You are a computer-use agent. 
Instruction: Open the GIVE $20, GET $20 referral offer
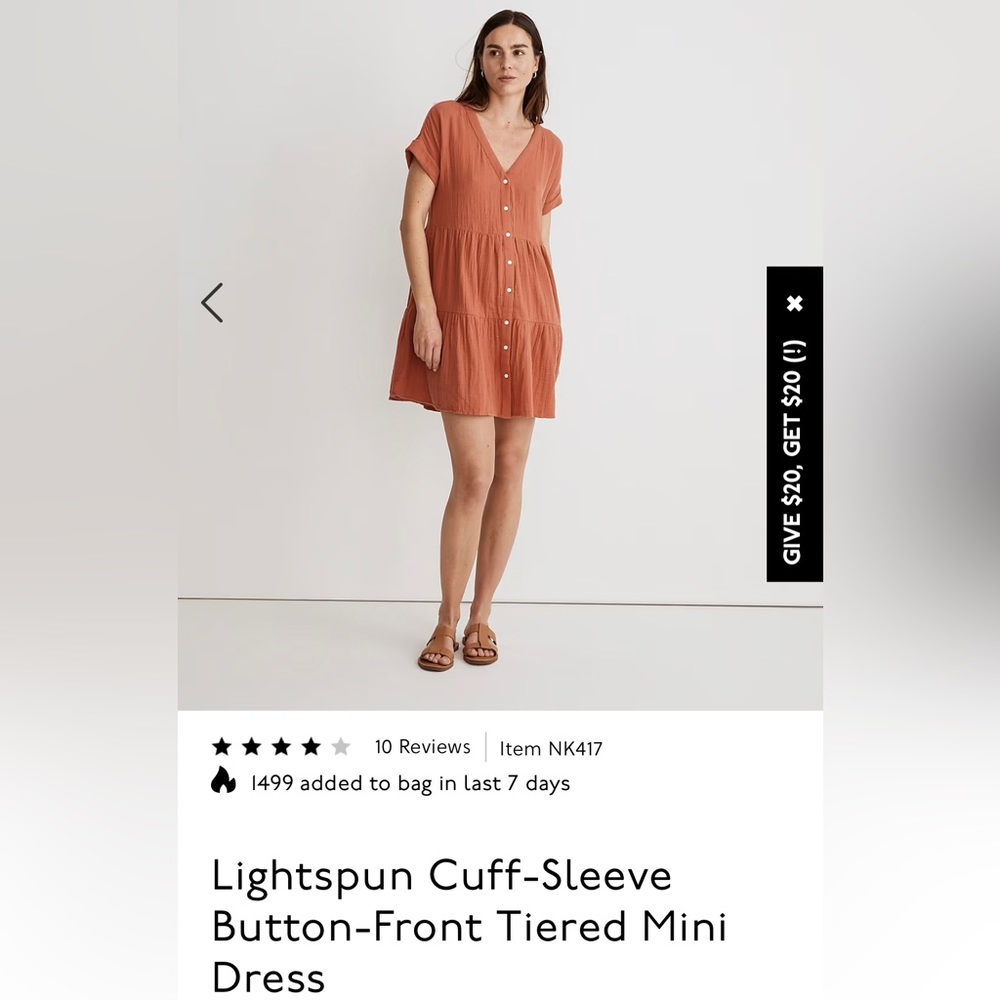point(793,460)
